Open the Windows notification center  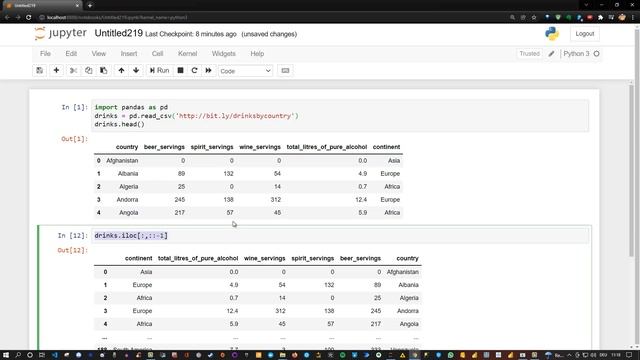pyautogui.click(x=629, y=355)
